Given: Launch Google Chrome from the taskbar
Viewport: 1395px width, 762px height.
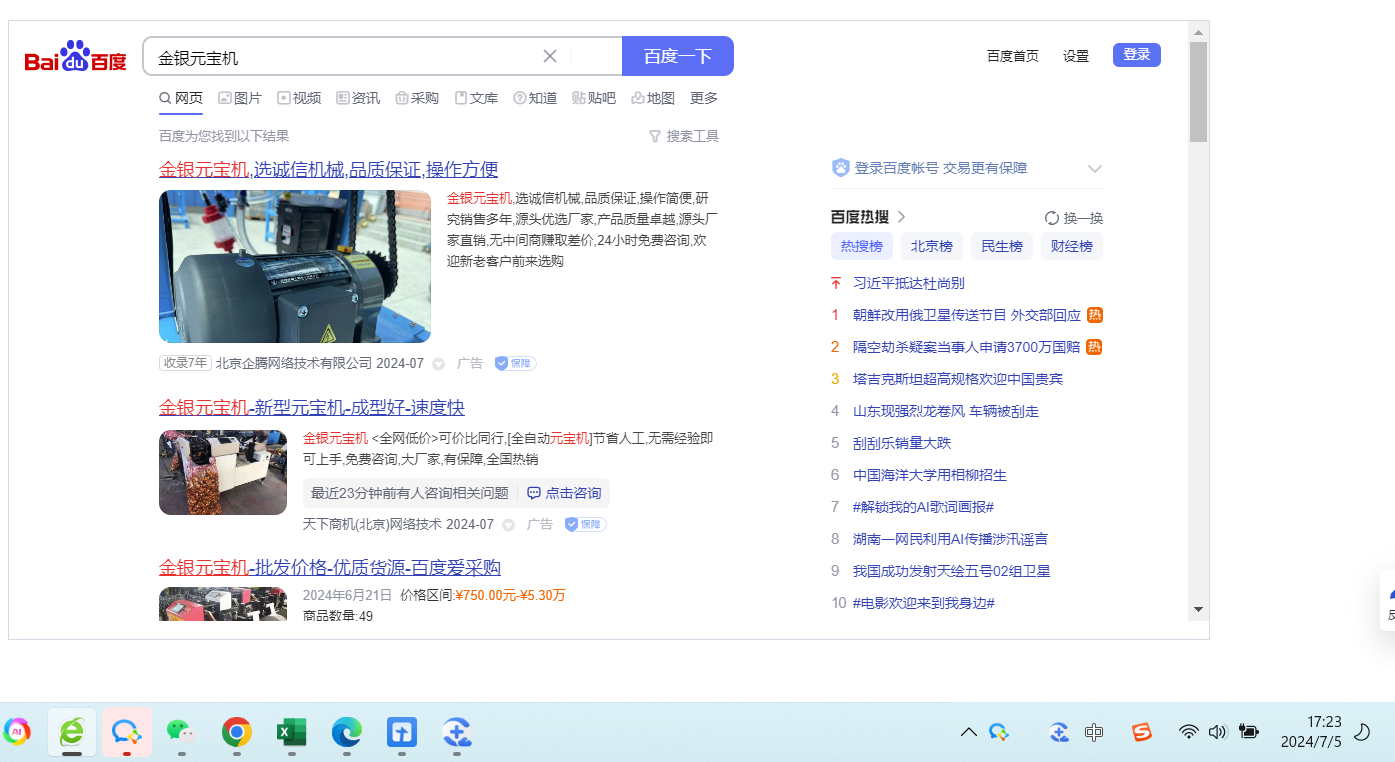Looking at the screenshot, I should (236, 733).
